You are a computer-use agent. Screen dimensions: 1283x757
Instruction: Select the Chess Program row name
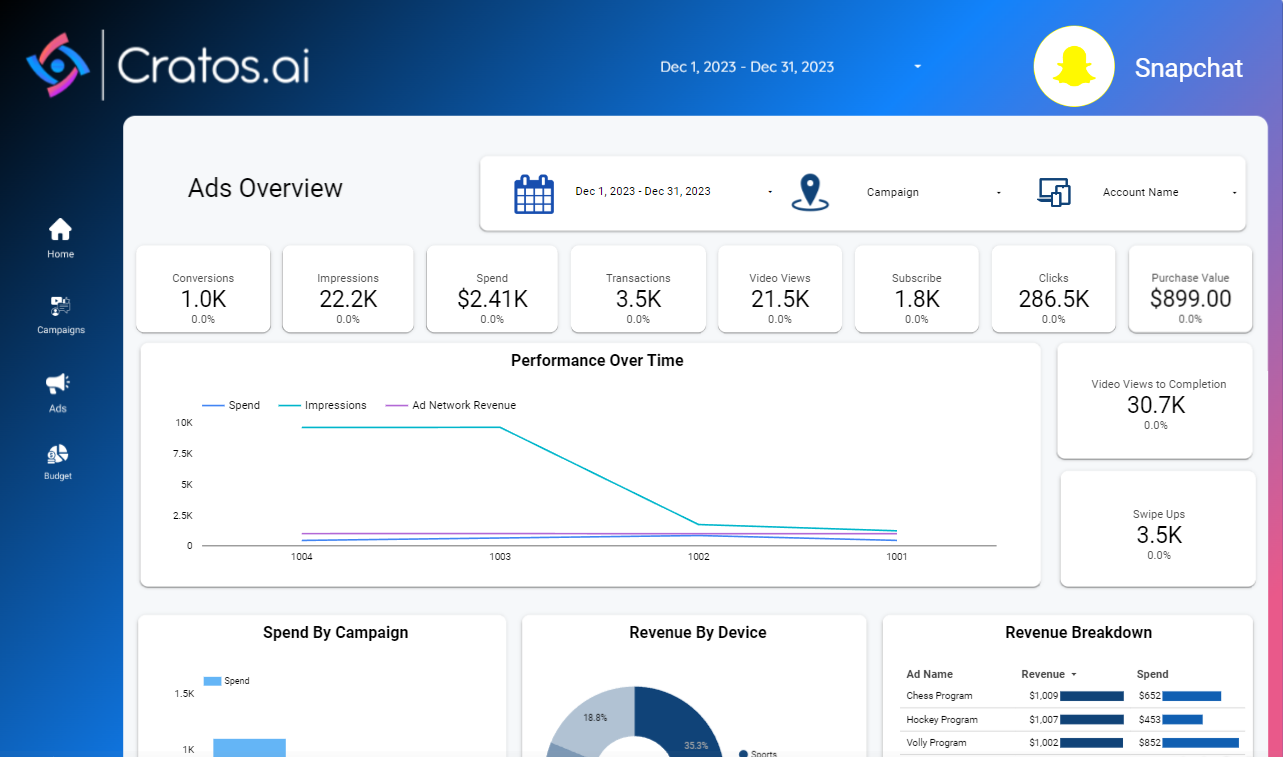pyautogui.click(x=940, y=696)
